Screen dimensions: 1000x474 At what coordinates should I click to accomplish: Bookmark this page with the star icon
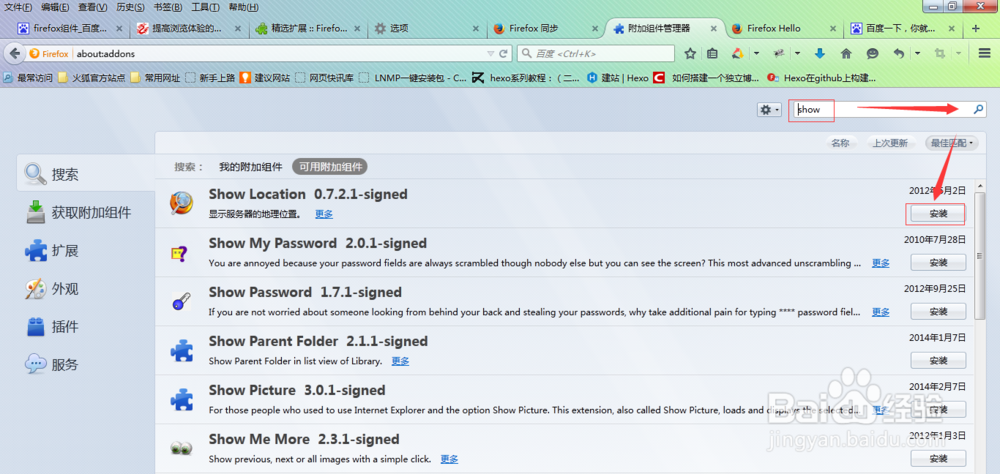click(690, 54)
